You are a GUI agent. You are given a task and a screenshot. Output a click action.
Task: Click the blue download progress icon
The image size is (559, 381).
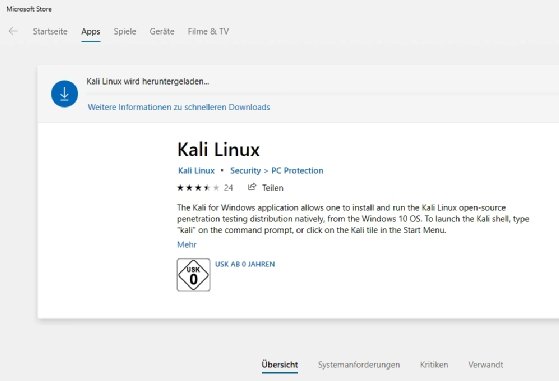click(65, 94)
